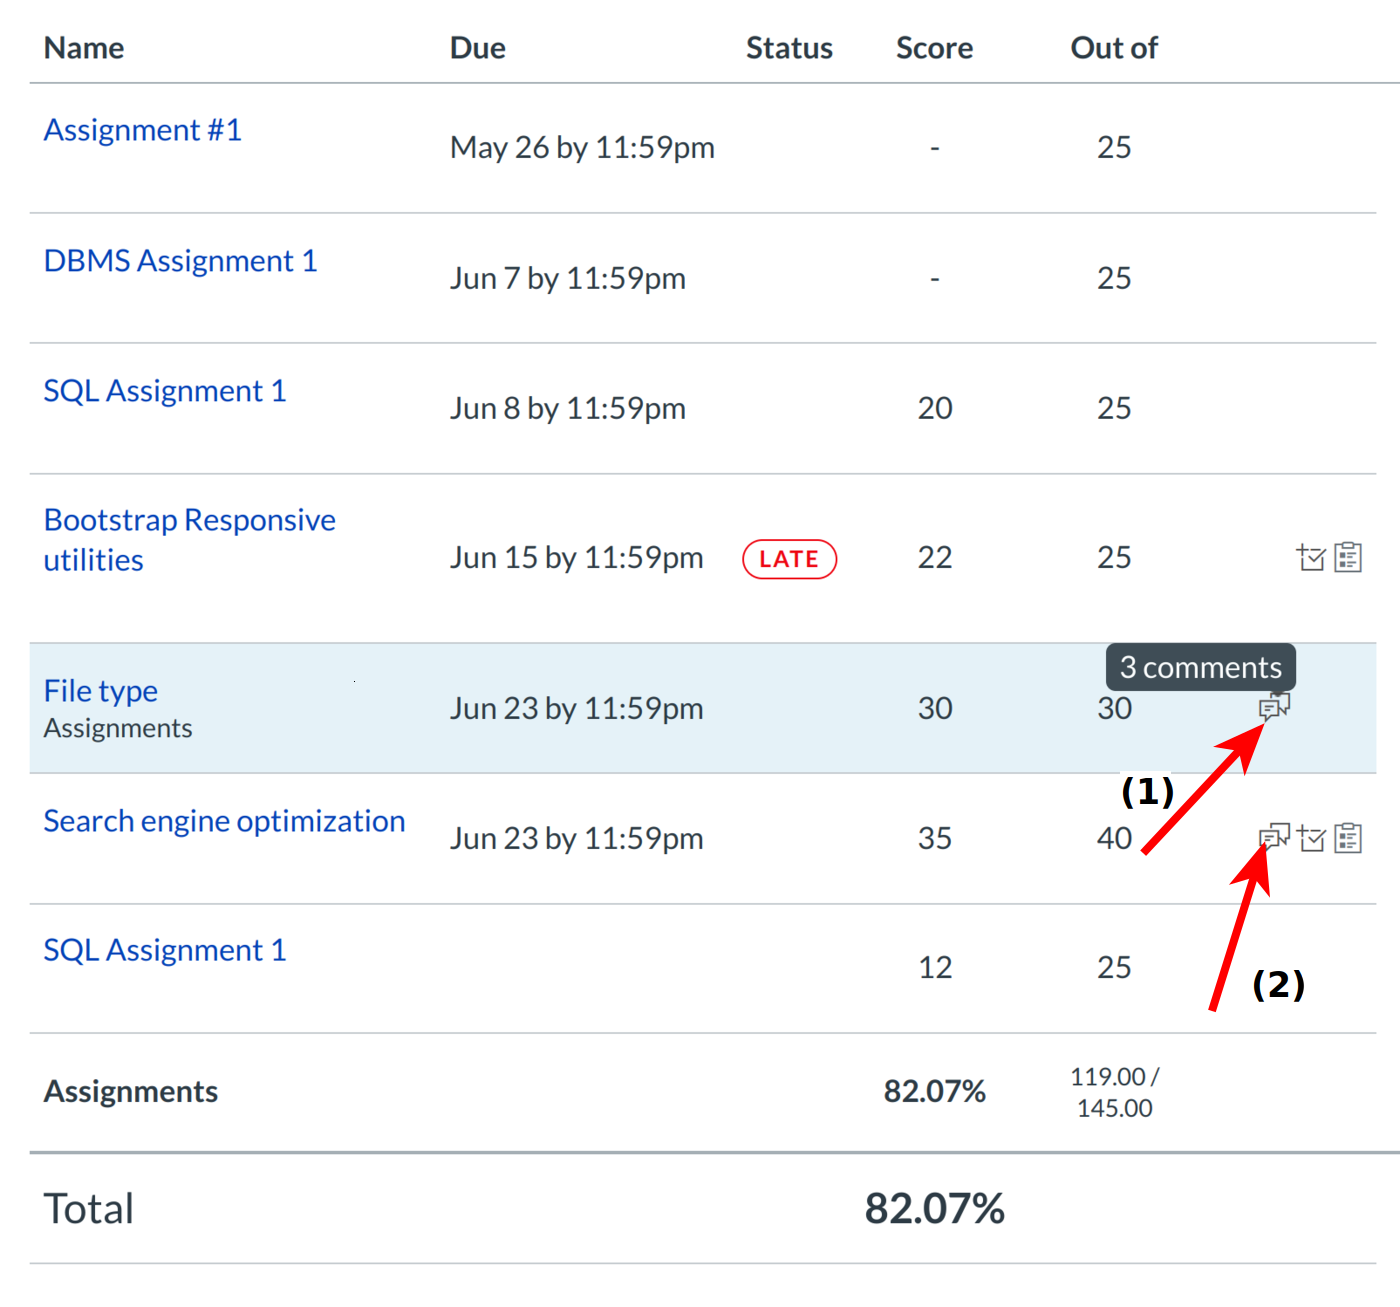Click the Status column header
1400x1307 pixels.
pyautogui.click(x=789, y=48)
